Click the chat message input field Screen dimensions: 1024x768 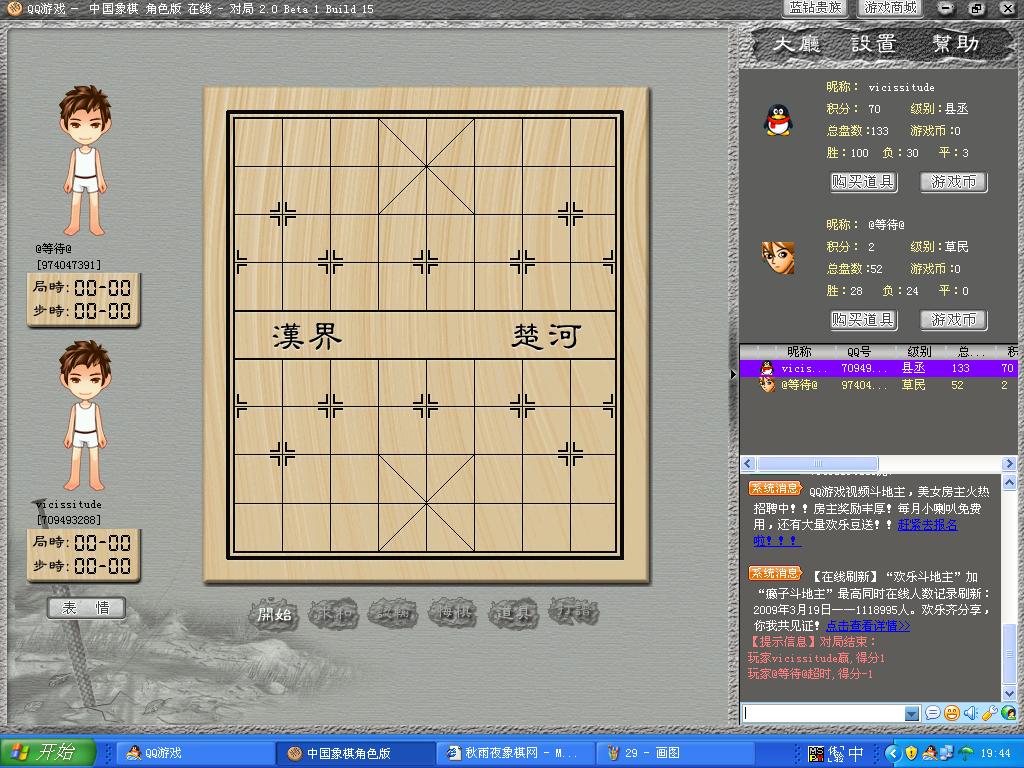click(824, 713)
